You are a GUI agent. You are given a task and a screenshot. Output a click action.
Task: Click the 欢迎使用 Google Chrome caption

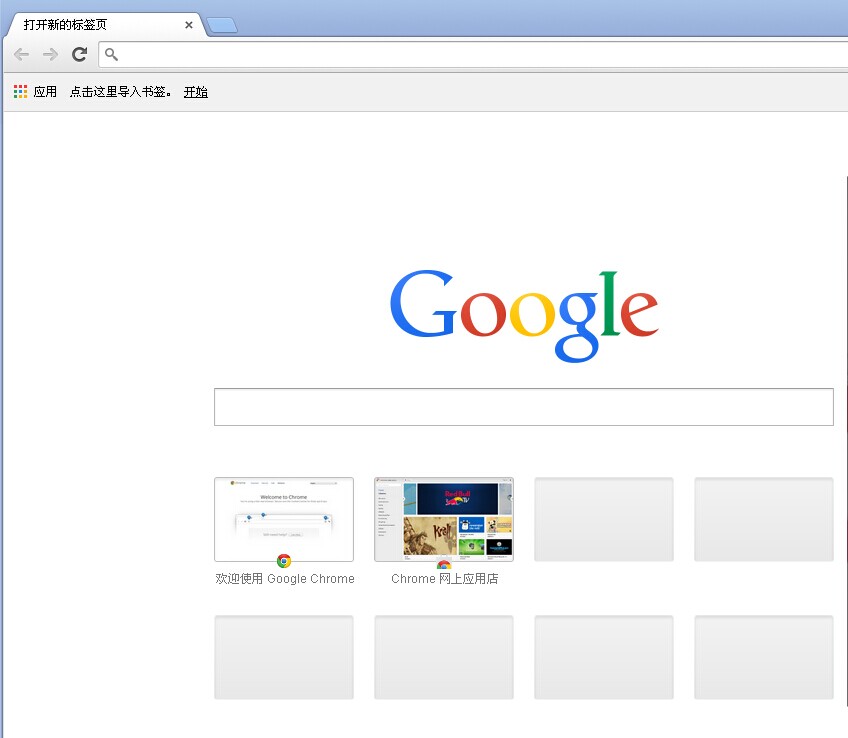285,579
